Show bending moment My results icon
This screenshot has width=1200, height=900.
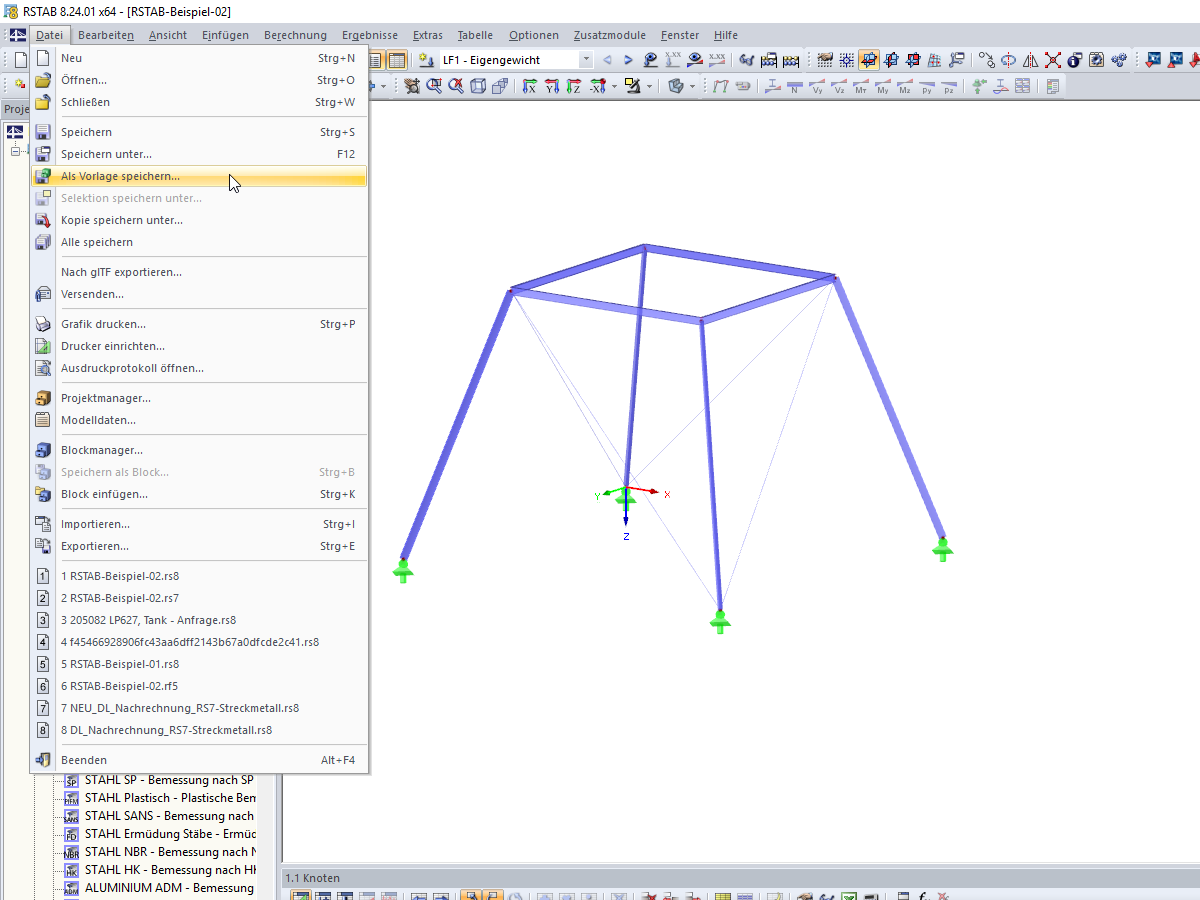tap(882, 87)
